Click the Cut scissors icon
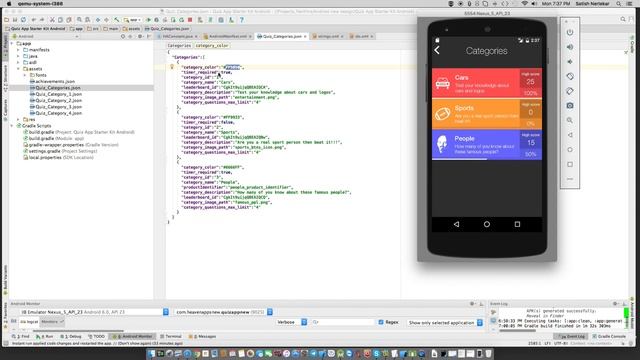 [x=52, y=20]
